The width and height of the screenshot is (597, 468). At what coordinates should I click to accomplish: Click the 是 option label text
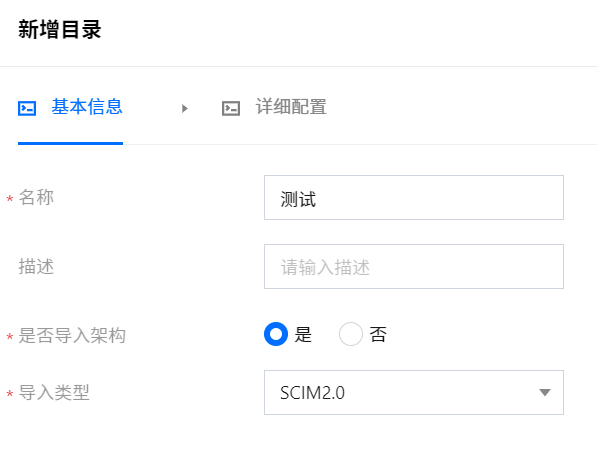[x=303, y=335]
